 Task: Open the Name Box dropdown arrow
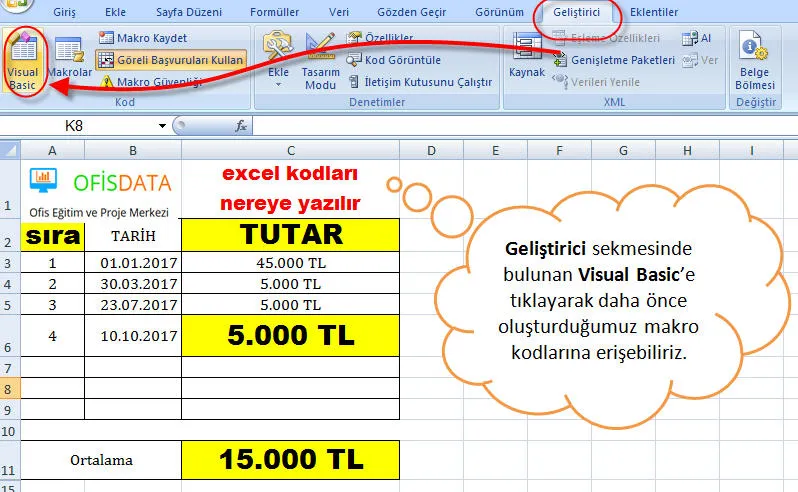coord(162,126)
